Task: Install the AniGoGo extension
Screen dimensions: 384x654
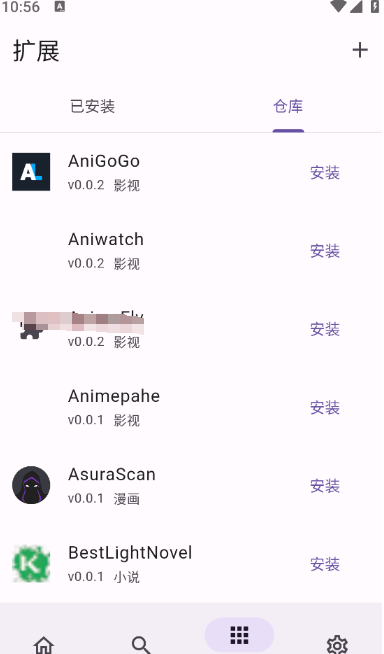Action: [x=325, y=172]
